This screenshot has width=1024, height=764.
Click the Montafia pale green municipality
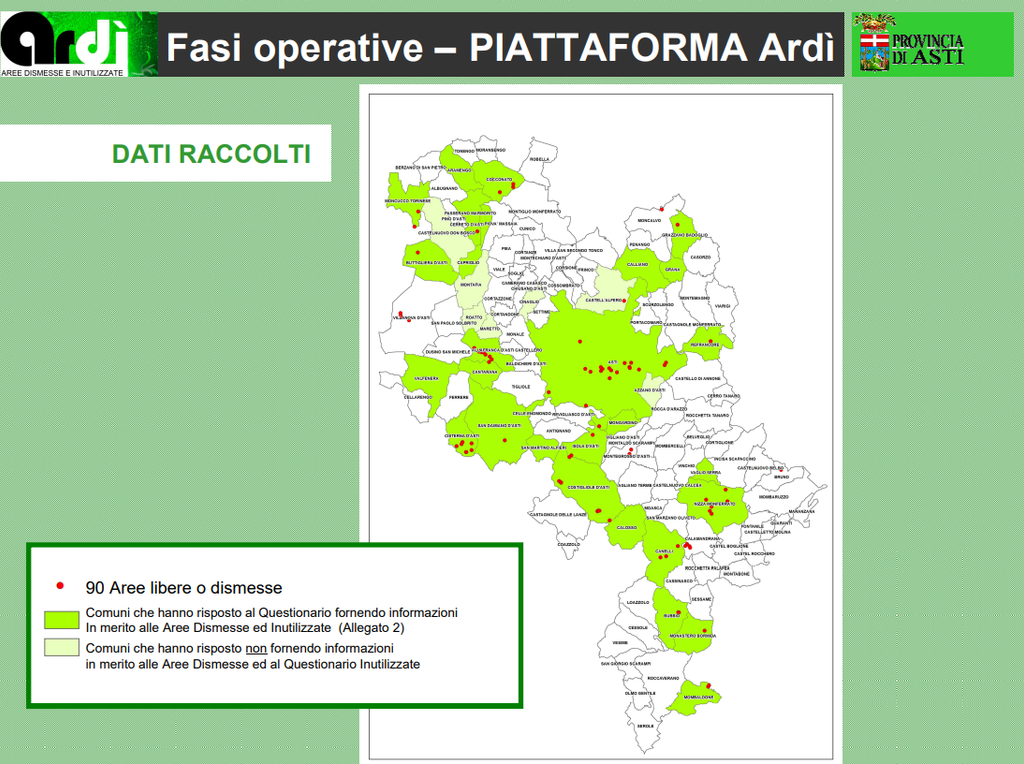(x=470, y=285)
